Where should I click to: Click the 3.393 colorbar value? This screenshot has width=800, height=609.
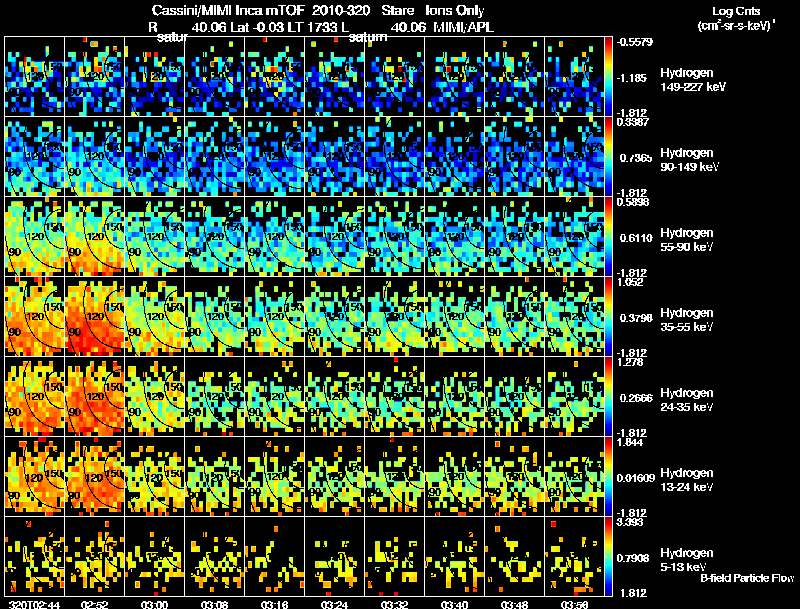tap(630, 522)
